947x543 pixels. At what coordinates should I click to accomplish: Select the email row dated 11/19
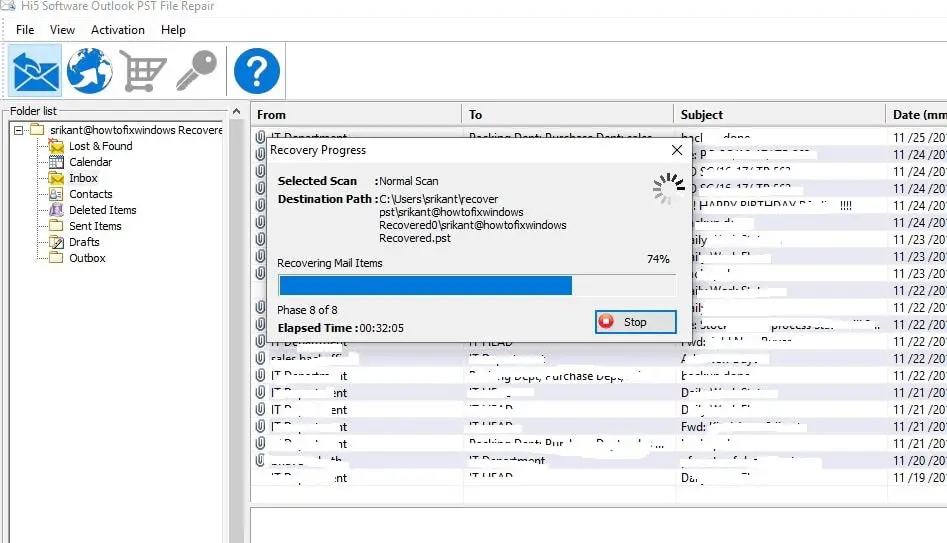599,478
